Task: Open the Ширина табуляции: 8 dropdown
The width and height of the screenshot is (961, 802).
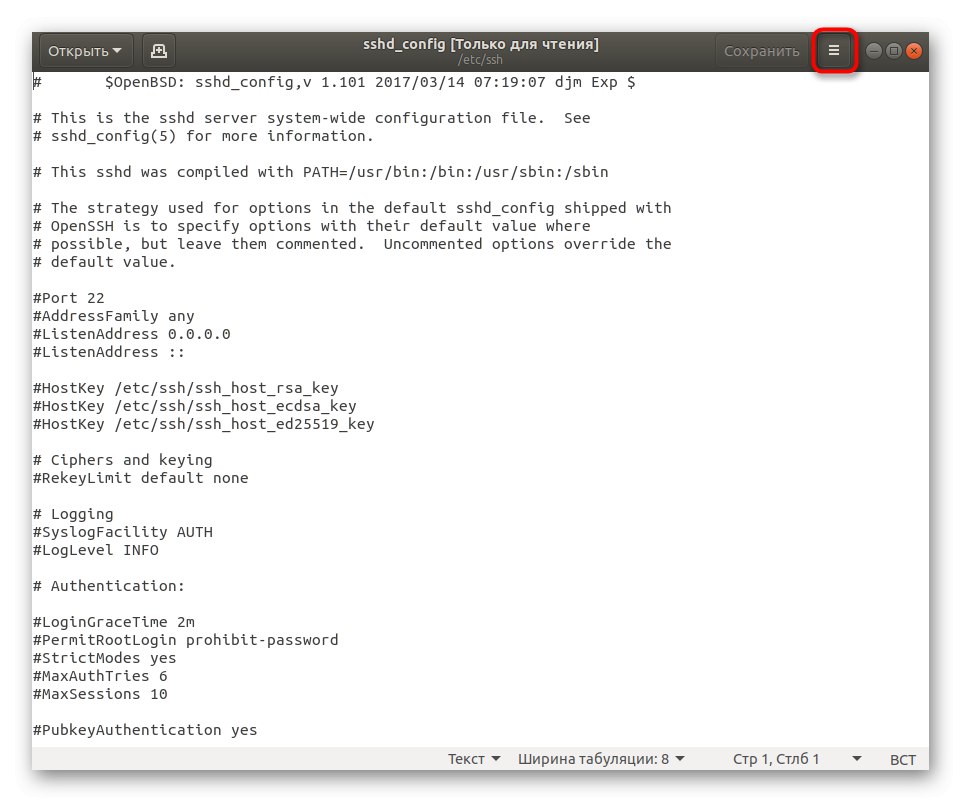Action: [601, 759]
